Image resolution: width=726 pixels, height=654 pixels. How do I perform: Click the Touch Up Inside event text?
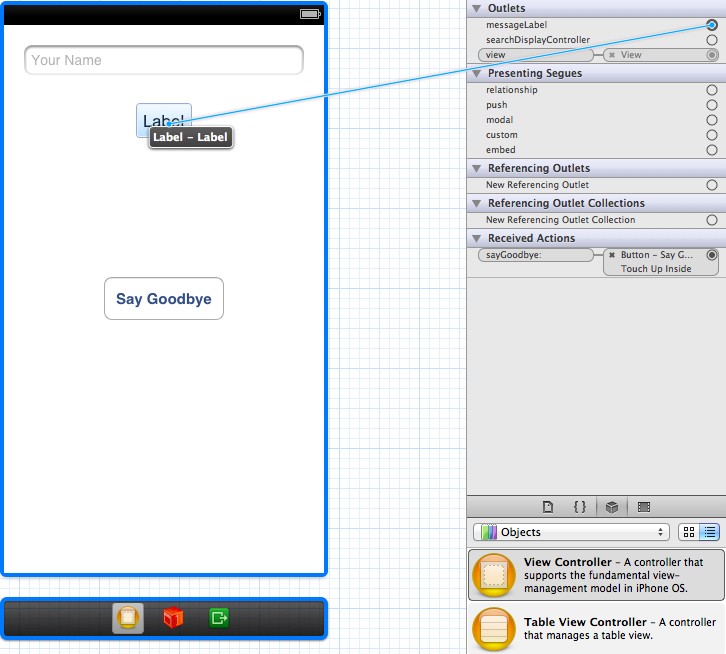[x=656, y=269]
